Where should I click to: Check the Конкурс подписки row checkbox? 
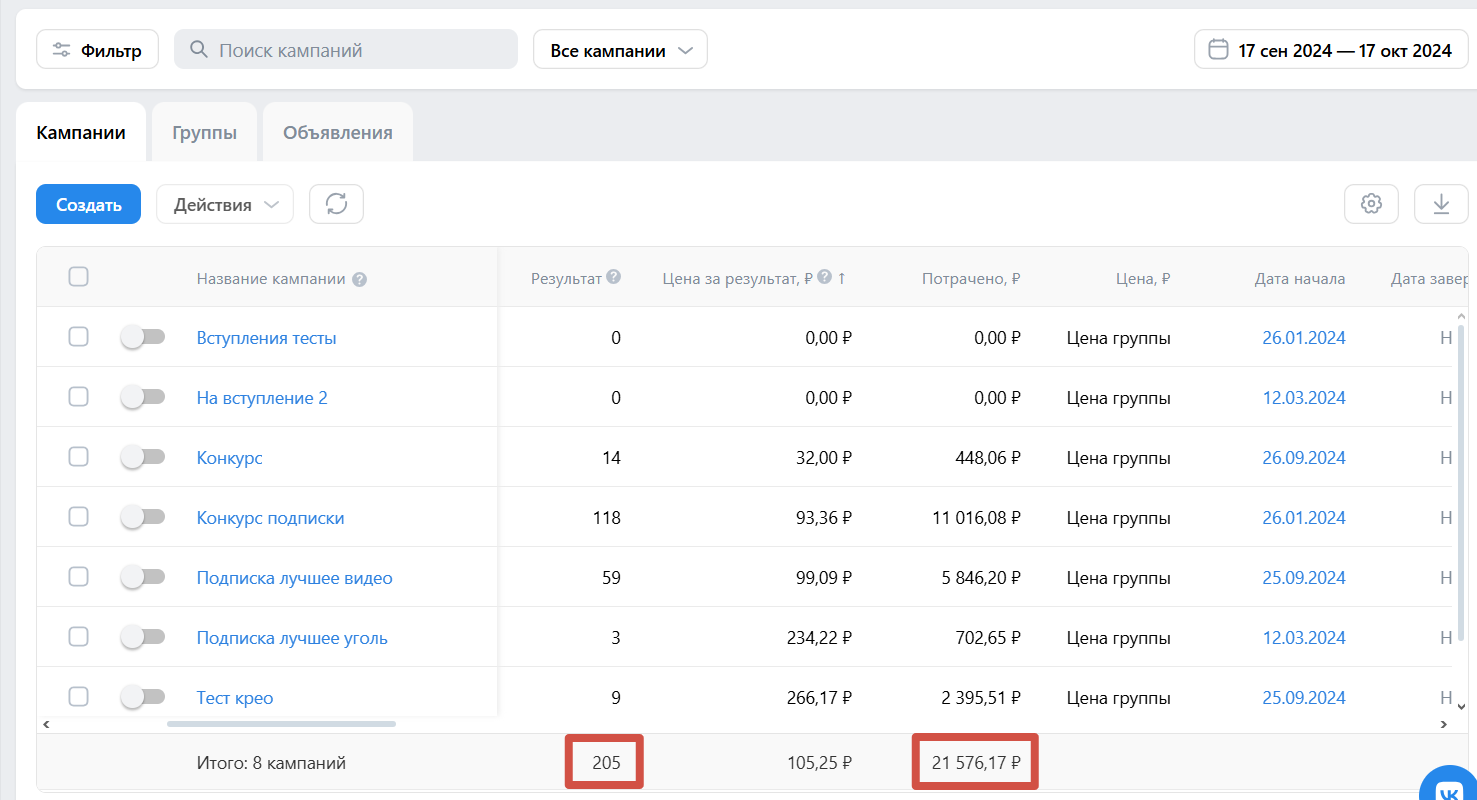78,517
